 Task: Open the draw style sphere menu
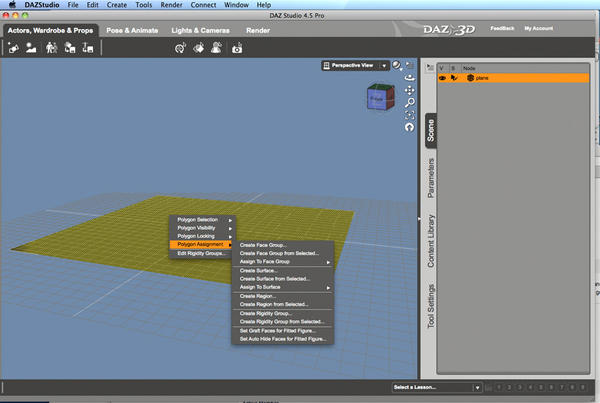click(397, 65)
